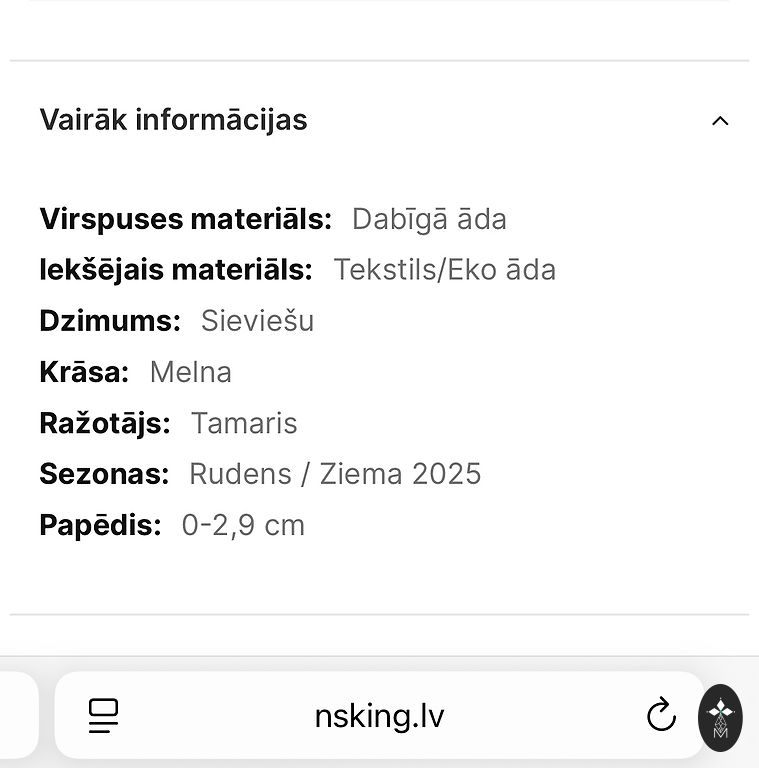Collapse the Vairāk informācijas section chevron

720,121
